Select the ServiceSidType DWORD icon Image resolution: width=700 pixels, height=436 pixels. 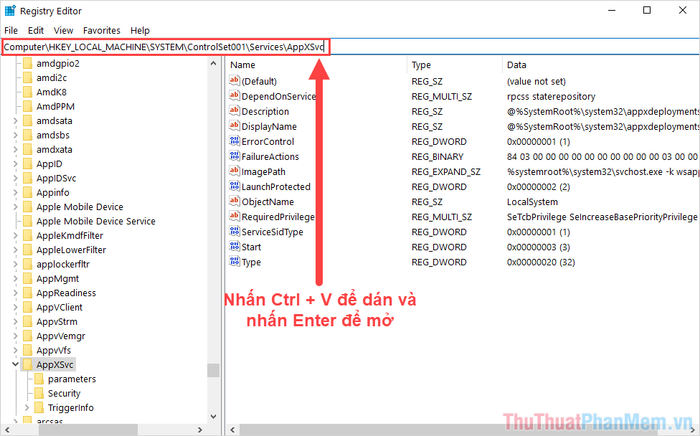pyautogui.click(x=234, y=231)
